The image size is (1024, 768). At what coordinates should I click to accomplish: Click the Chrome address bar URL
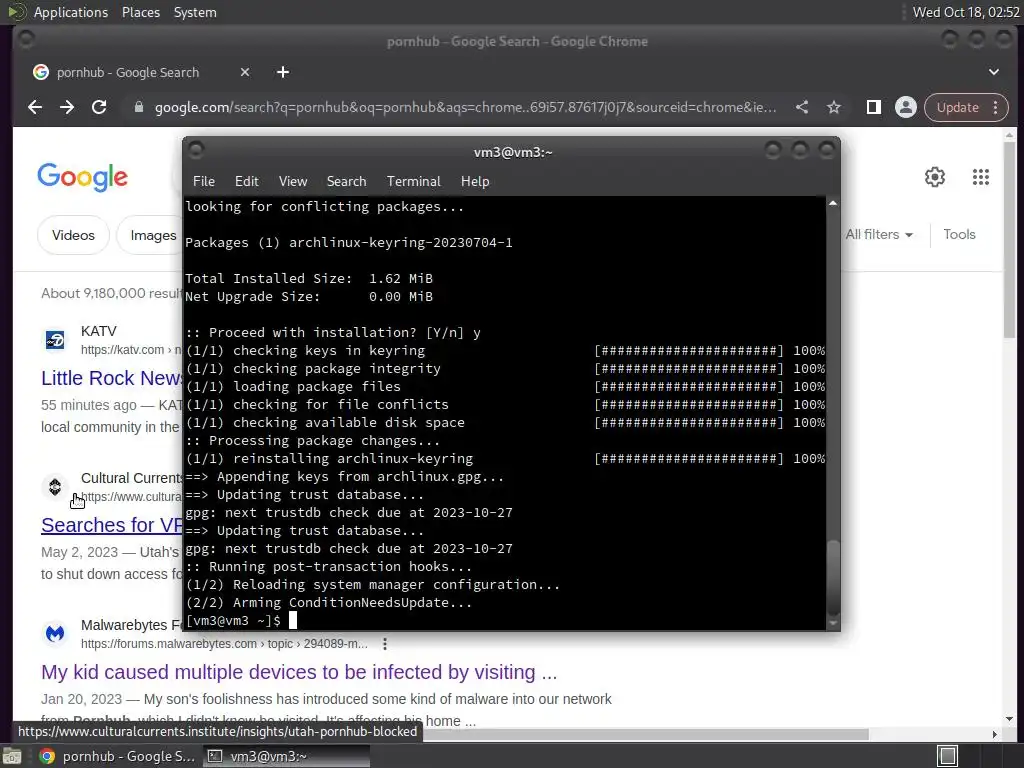(x=465, y=107)
